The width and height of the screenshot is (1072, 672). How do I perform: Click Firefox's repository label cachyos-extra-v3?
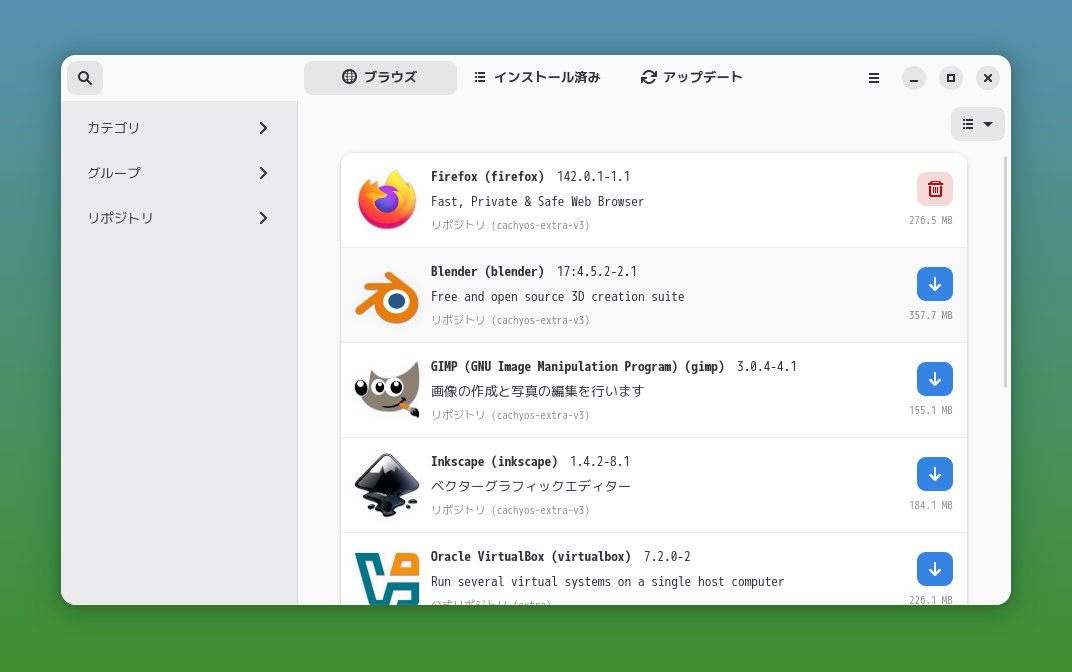tap(510, 225)
